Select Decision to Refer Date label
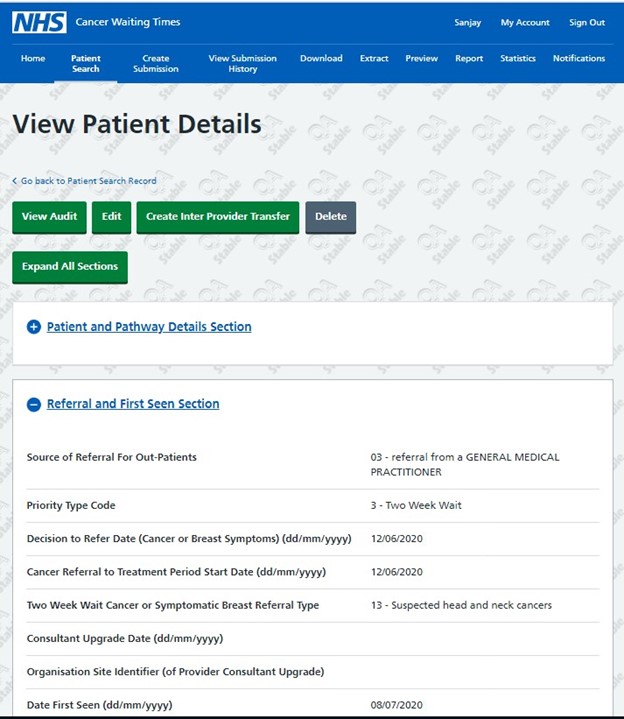The image size is (624, 719). pos(189,539)
